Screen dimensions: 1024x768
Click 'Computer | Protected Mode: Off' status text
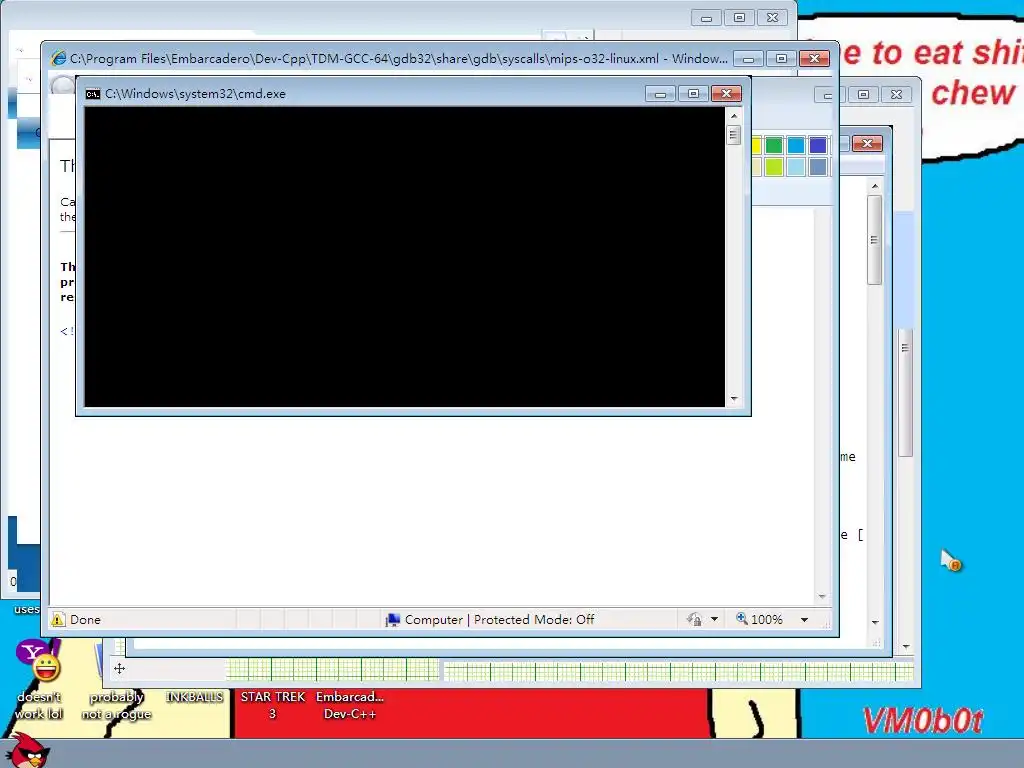pyautogui.click(x=500, y=619)
